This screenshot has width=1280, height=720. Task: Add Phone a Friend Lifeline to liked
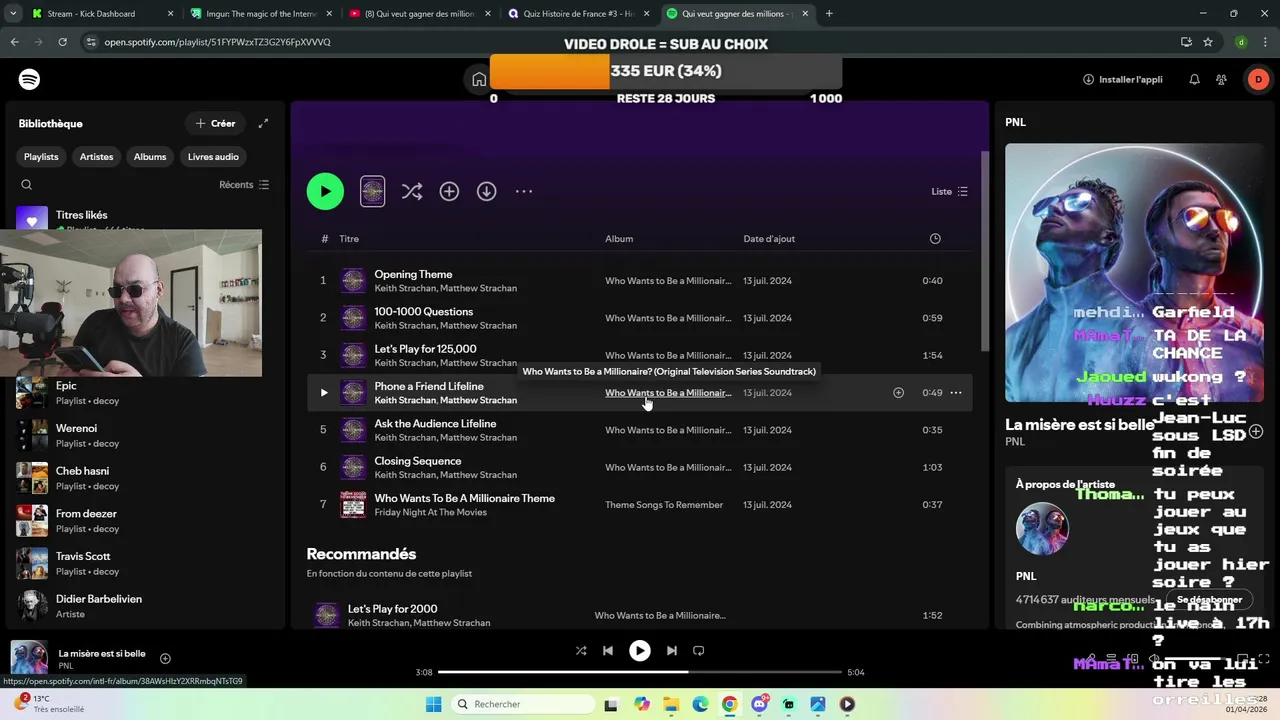click(x=898, y=393)
